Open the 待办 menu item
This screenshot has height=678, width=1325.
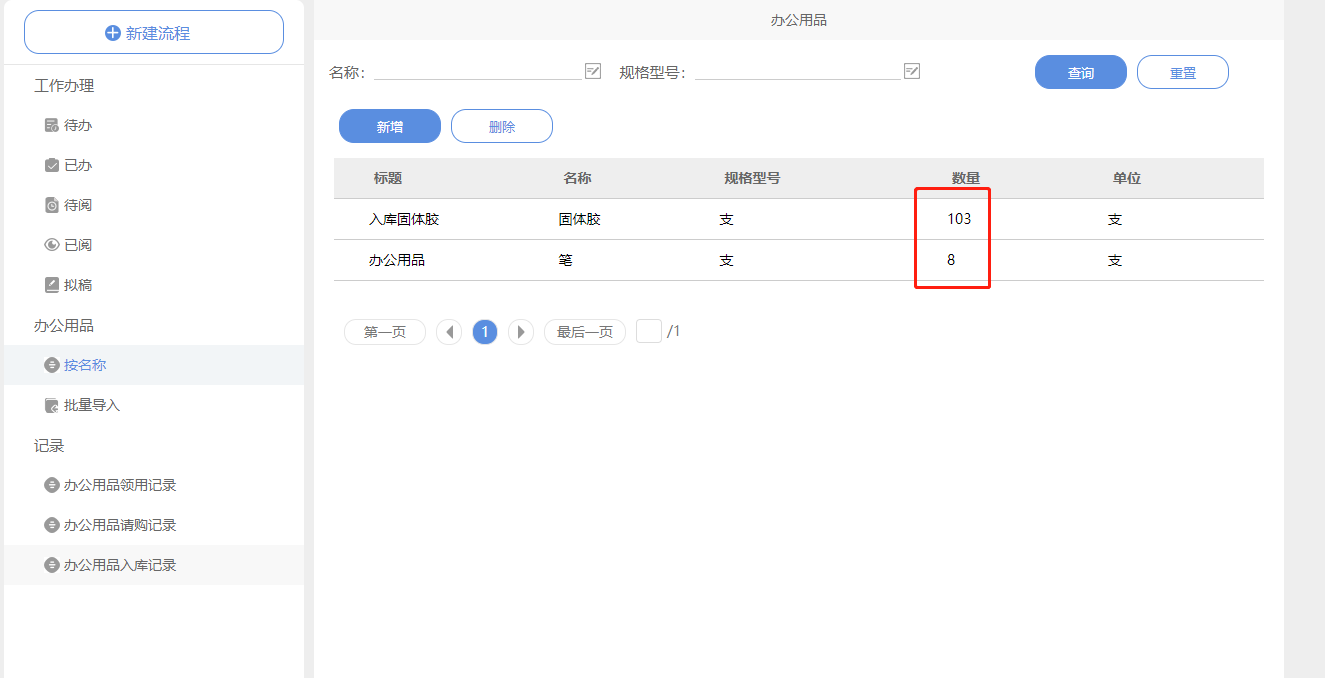click(154, 125)
